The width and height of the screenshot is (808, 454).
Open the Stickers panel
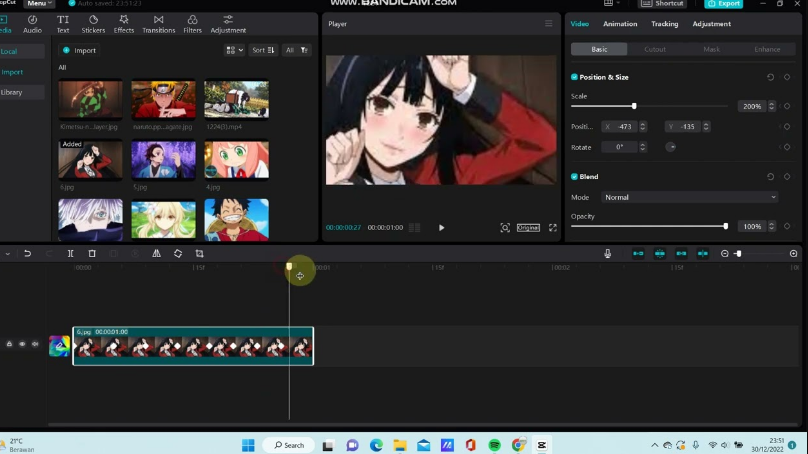point(93,24)
